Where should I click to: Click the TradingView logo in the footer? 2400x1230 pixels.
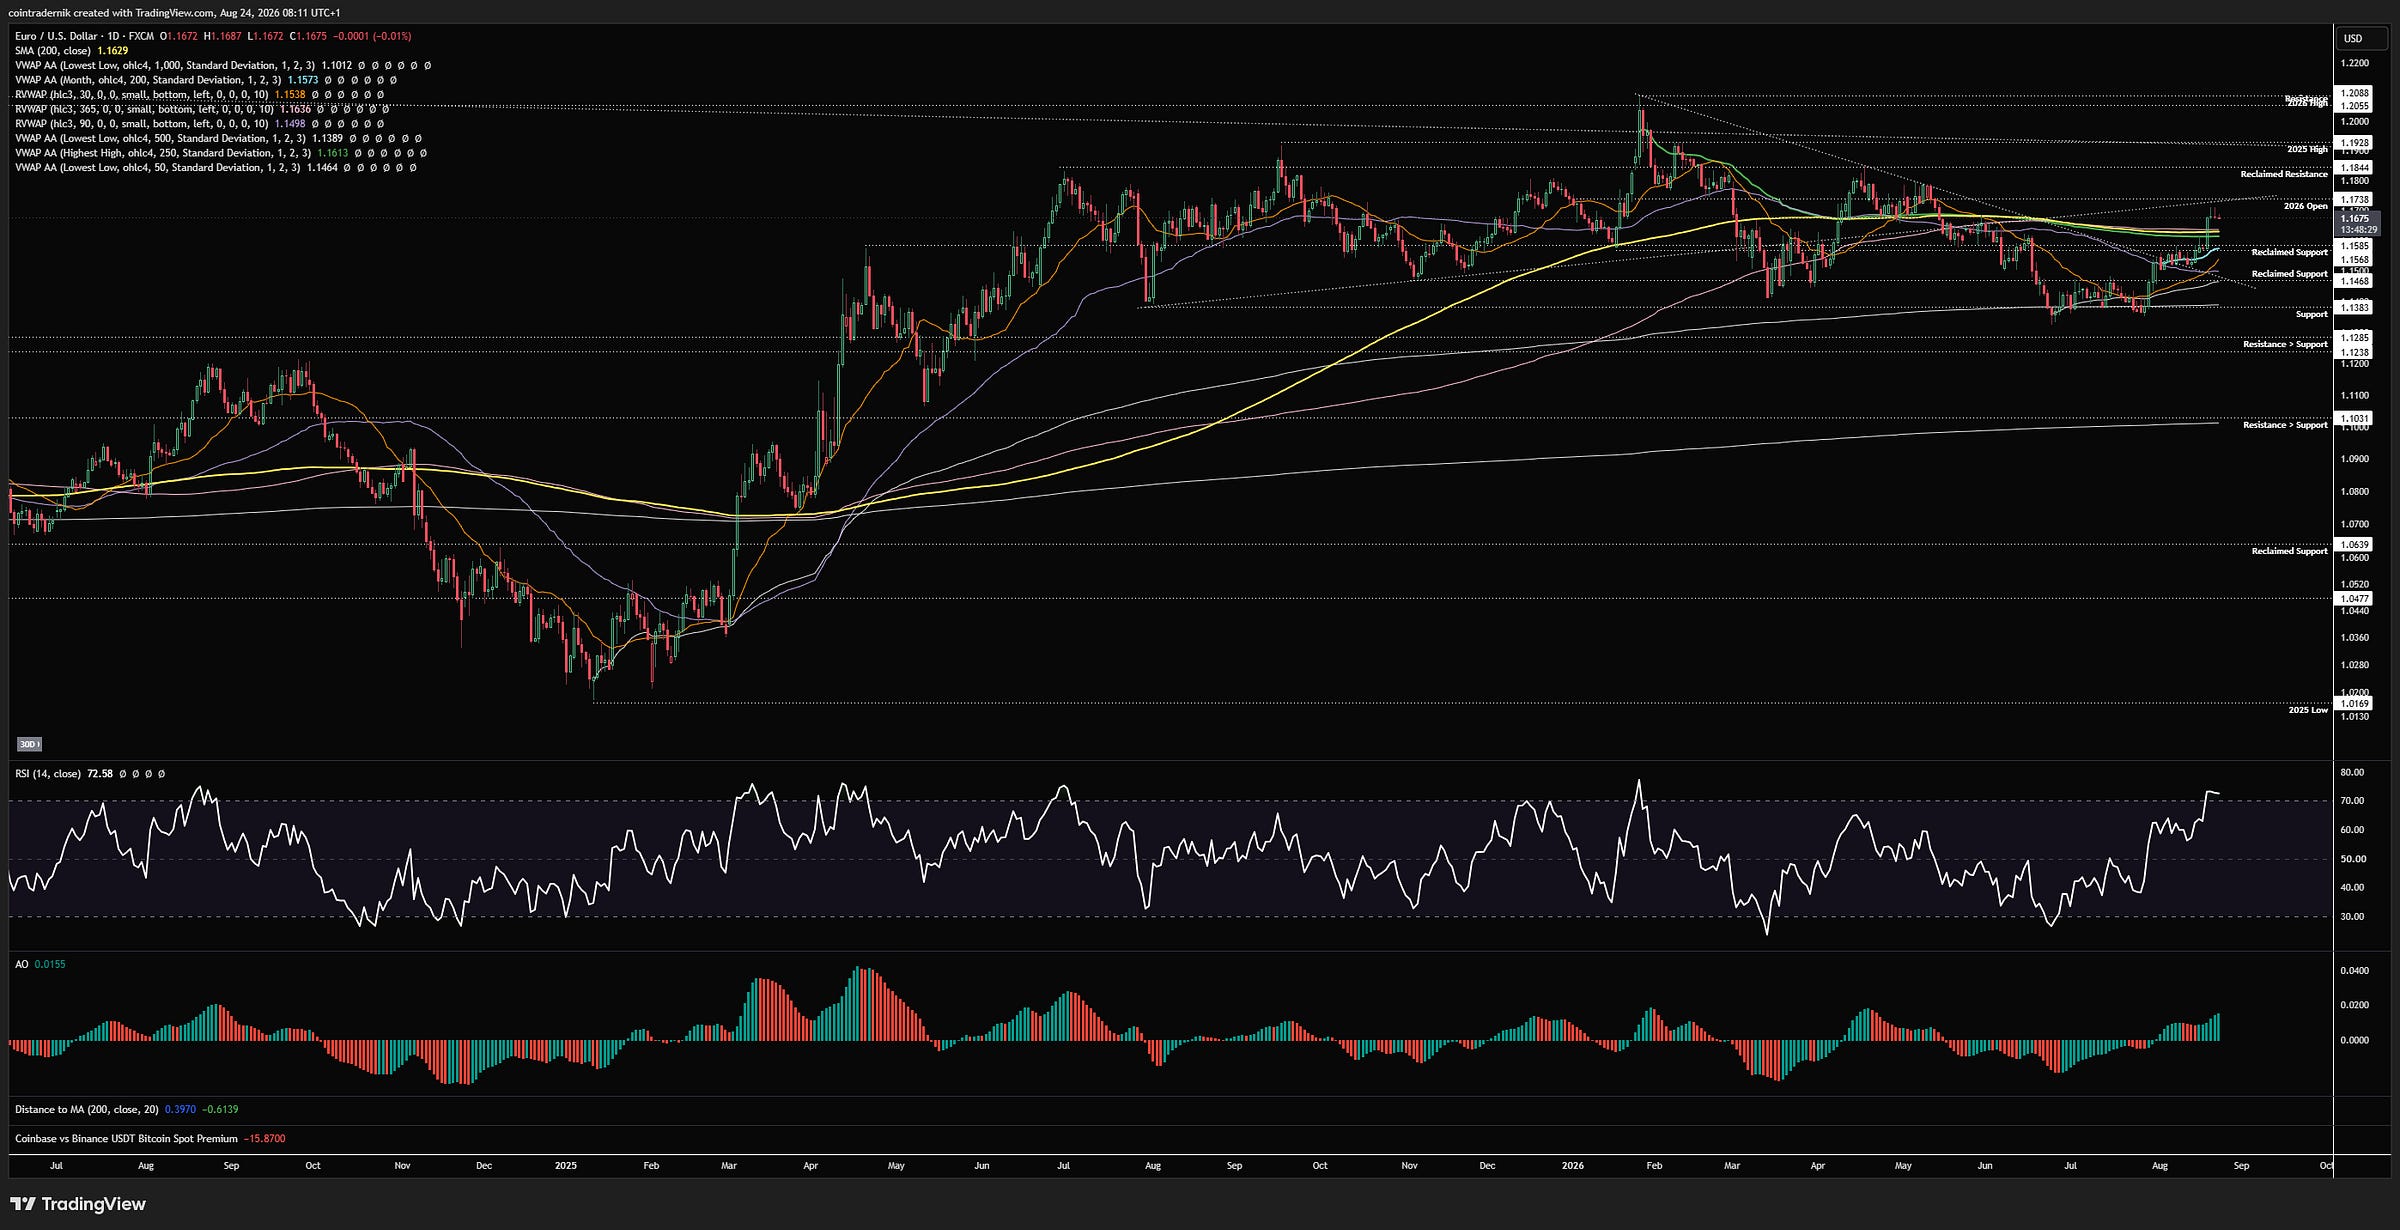click(x=78, y=1204)
